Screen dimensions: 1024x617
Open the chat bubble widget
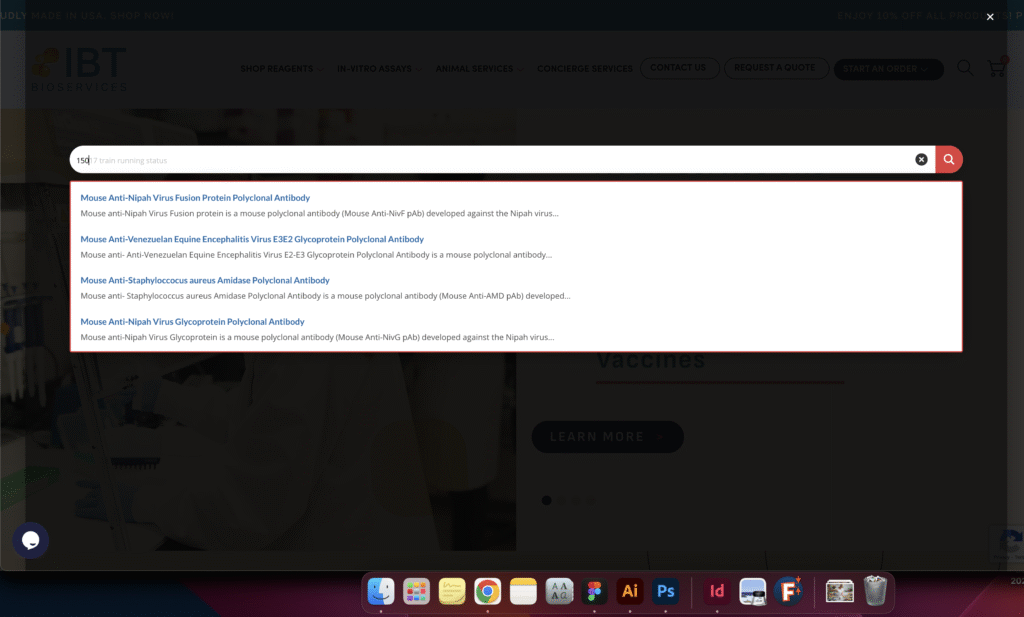(x=31, y=540)
